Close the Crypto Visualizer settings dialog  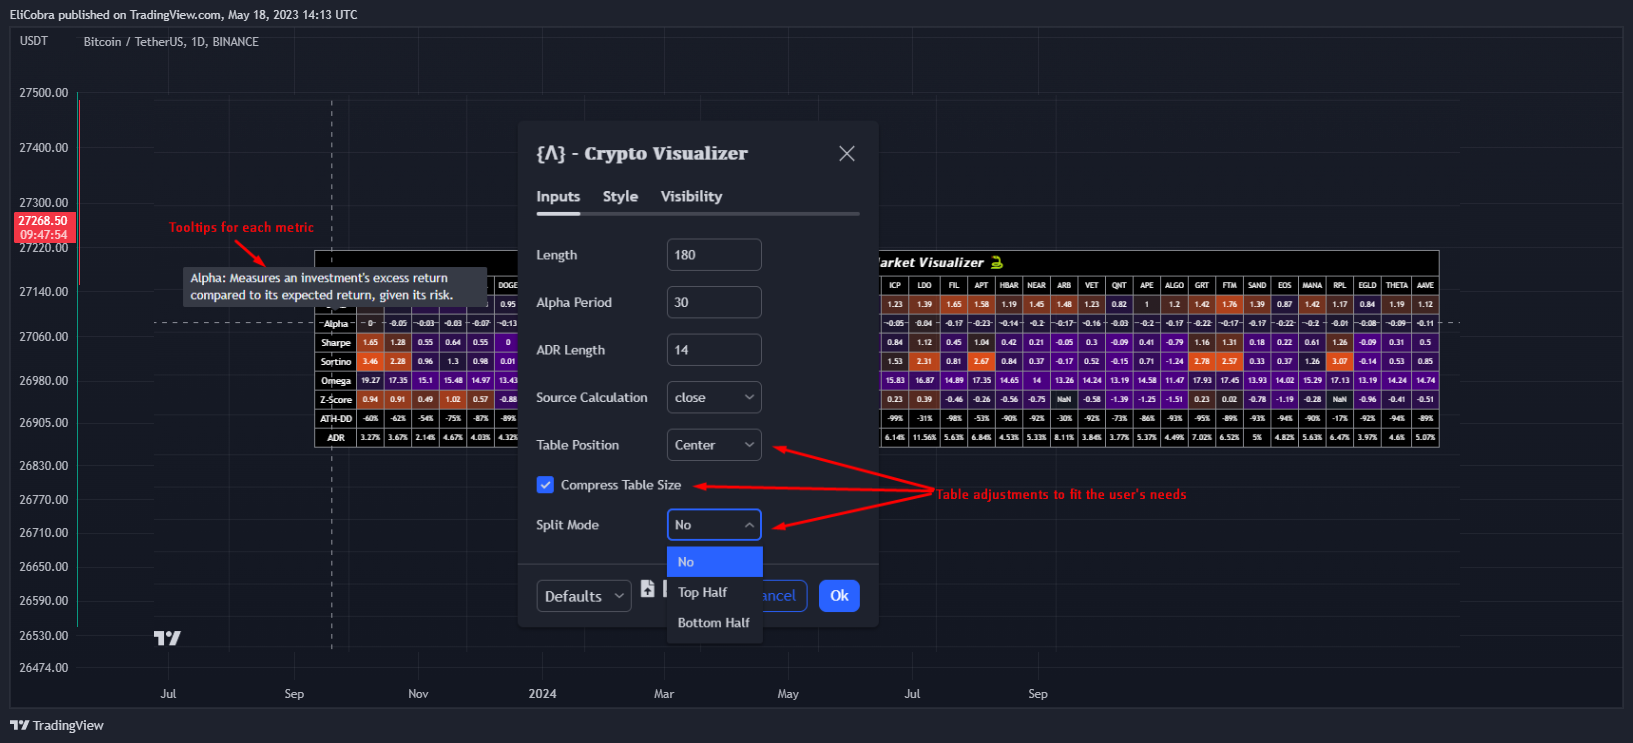point(847,153)
